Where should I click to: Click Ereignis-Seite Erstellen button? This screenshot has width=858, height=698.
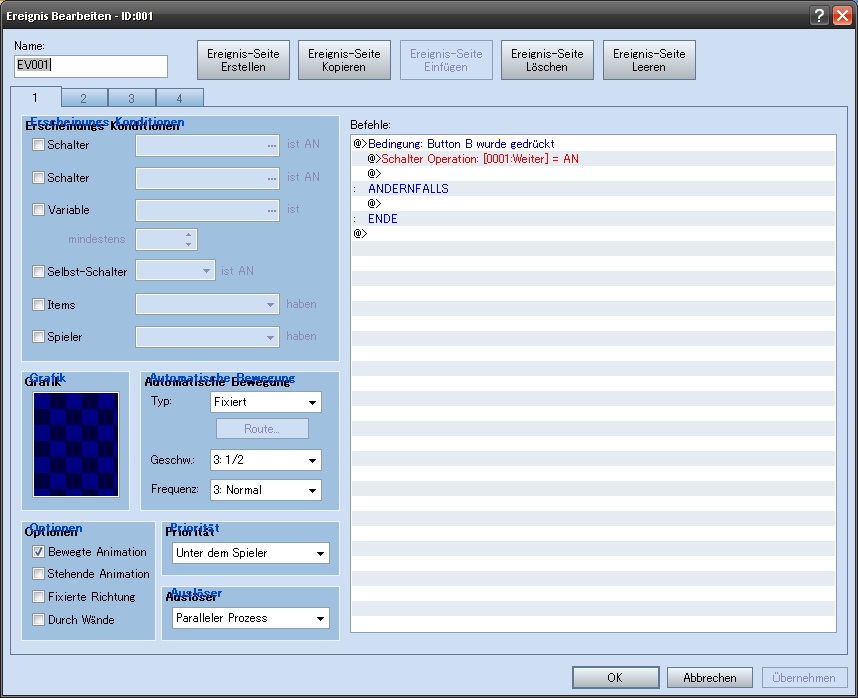(243, 60)
